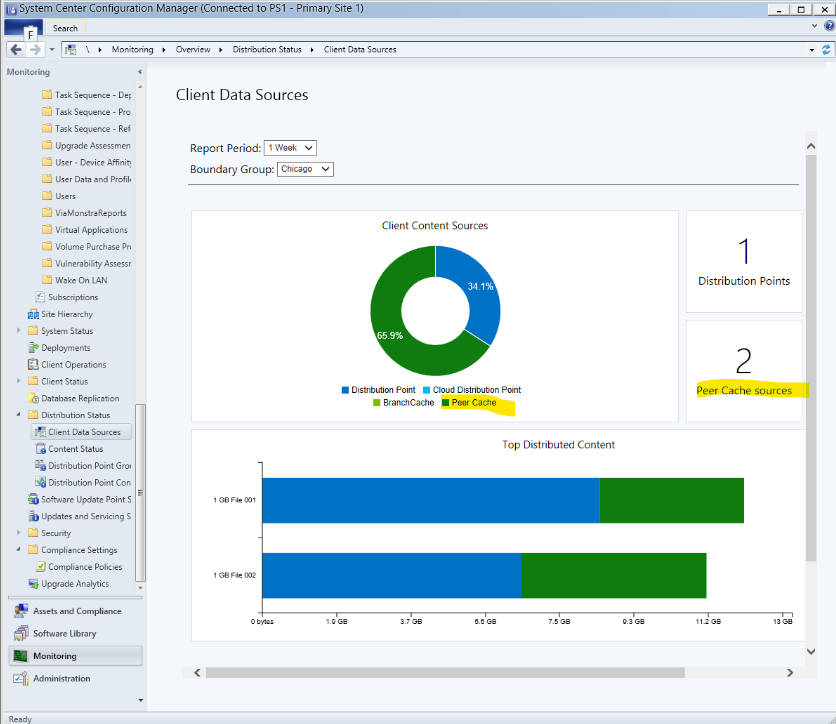Viewport: 836px width, 724px height.
Task: Collapse the Monitoring navigation pane arrow
Action: [140, 72]
